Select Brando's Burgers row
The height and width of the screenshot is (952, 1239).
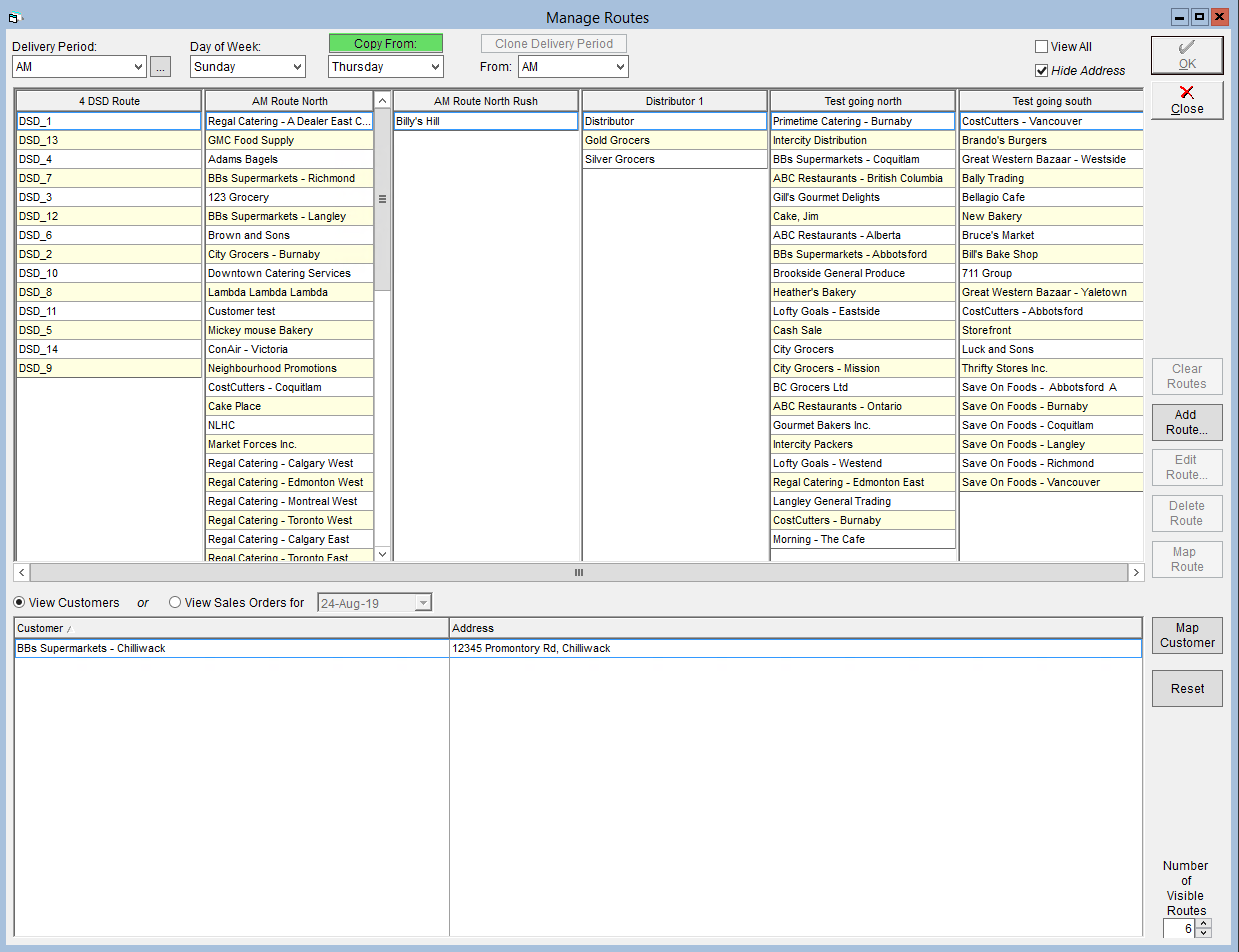[x=1051, y=140]
